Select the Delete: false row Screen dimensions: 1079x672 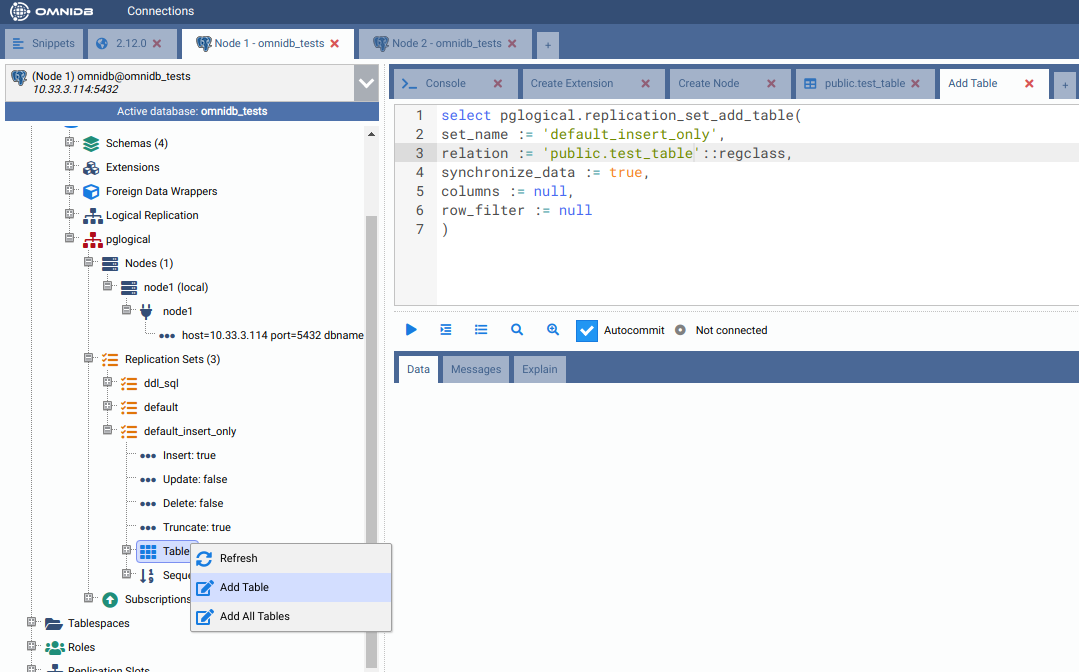193,503
